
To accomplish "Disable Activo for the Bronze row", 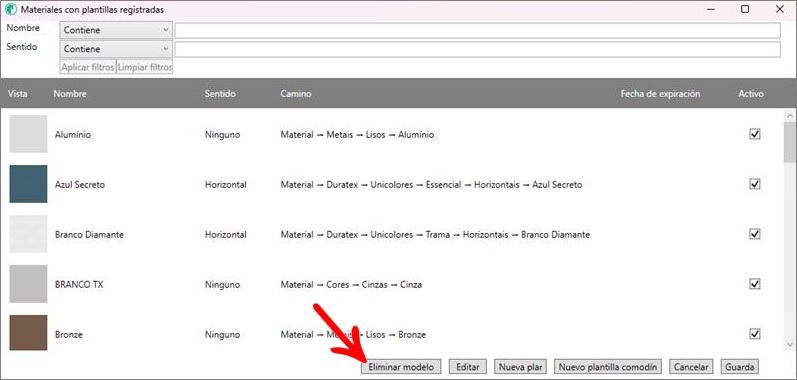I will tap(755, 334).
